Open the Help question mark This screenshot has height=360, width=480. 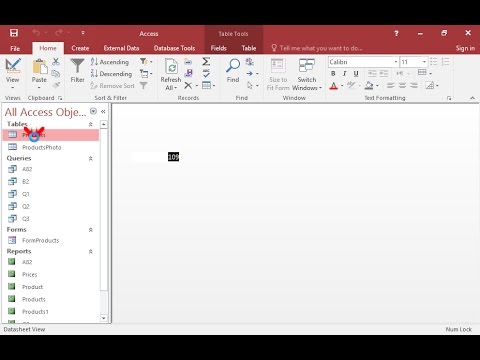[x=396, y=33]
